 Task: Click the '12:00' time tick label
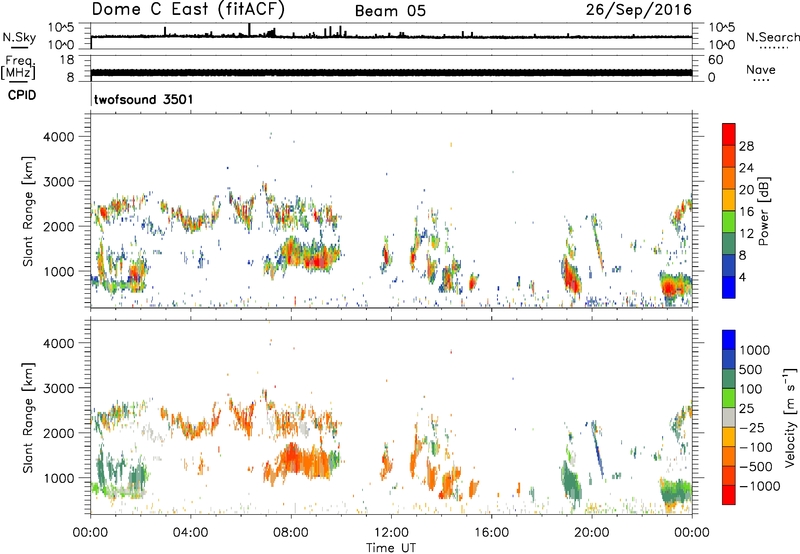click(x=391, y=533)
